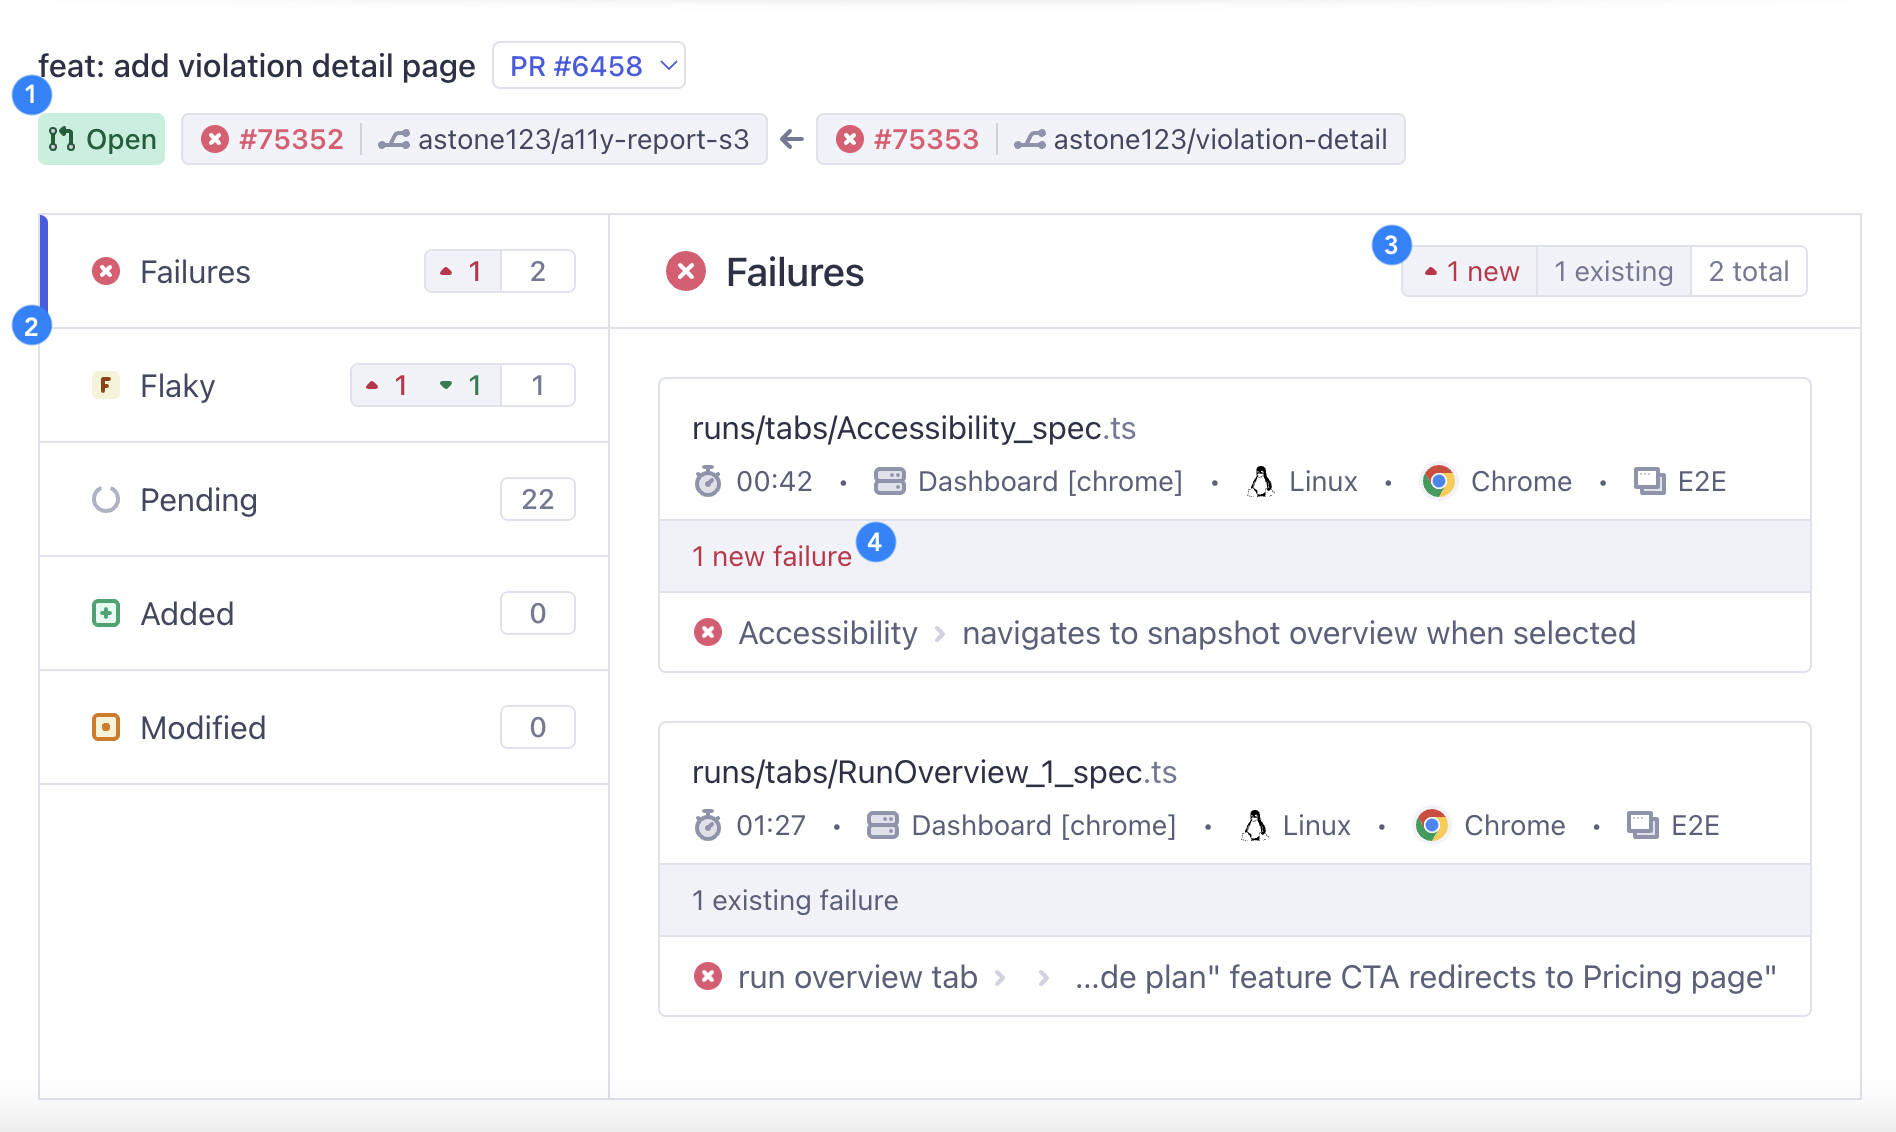Click the green Open pull request status badge

pos(102,139)
